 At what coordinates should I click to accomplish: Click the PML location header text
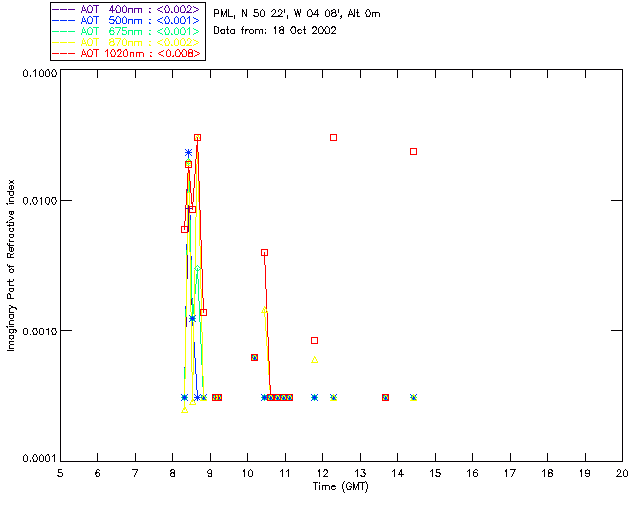tap(297, 14)
